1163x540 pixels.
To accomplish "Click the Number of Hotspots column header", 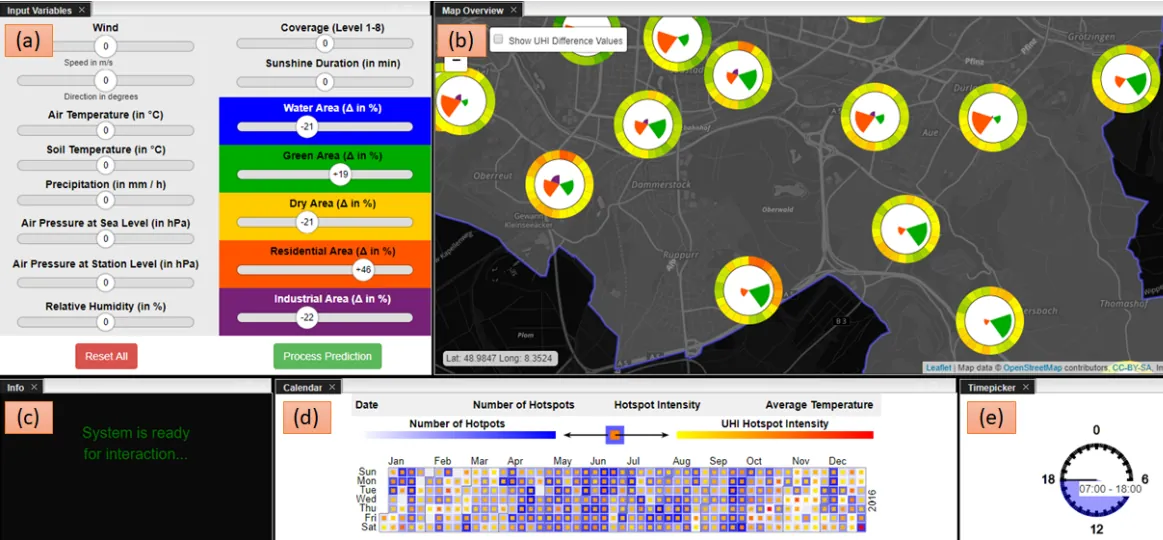I will (524, 405).
